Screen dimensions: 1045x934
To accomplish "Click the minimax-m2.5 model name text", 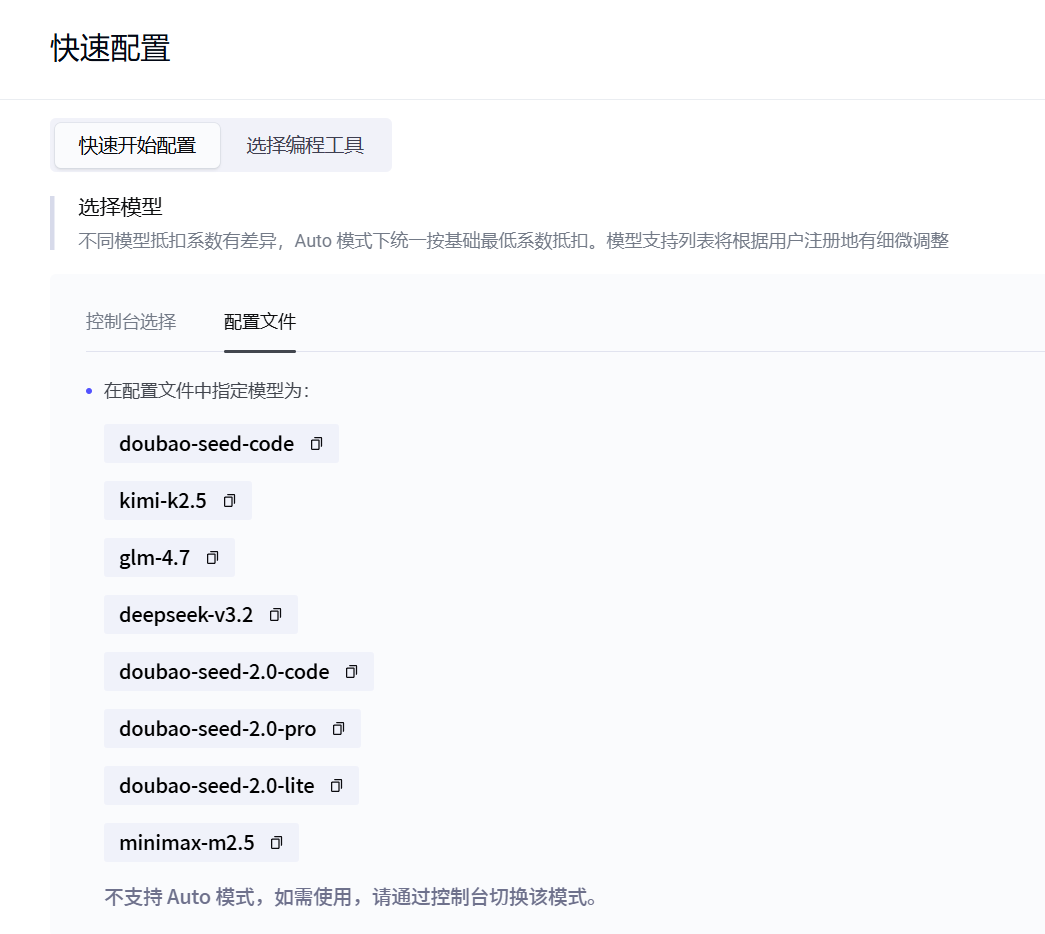I will coord(186,843).
